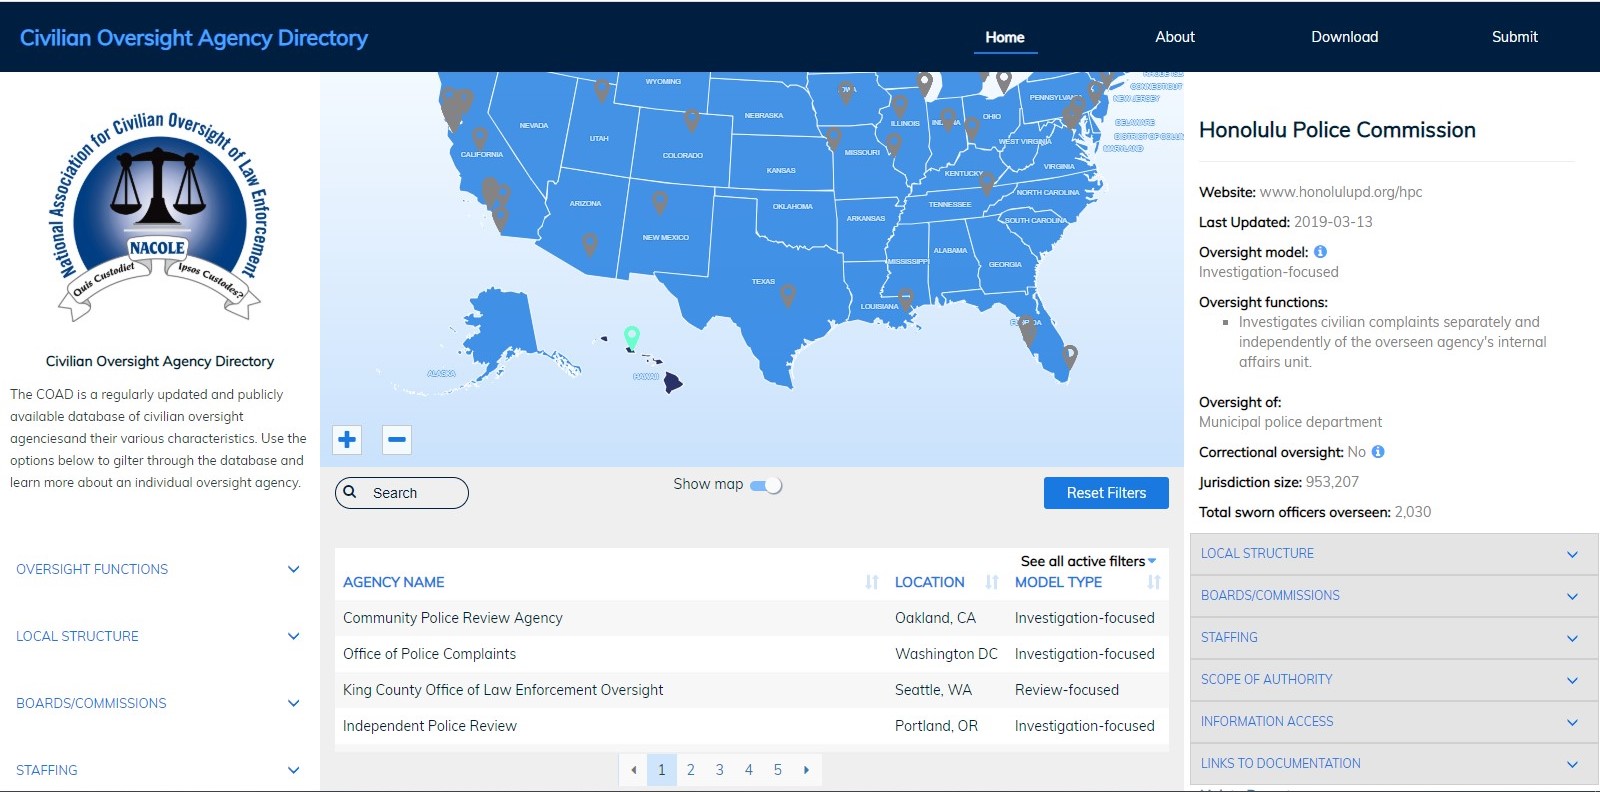Toggle the Show map switch

[766, 485]
